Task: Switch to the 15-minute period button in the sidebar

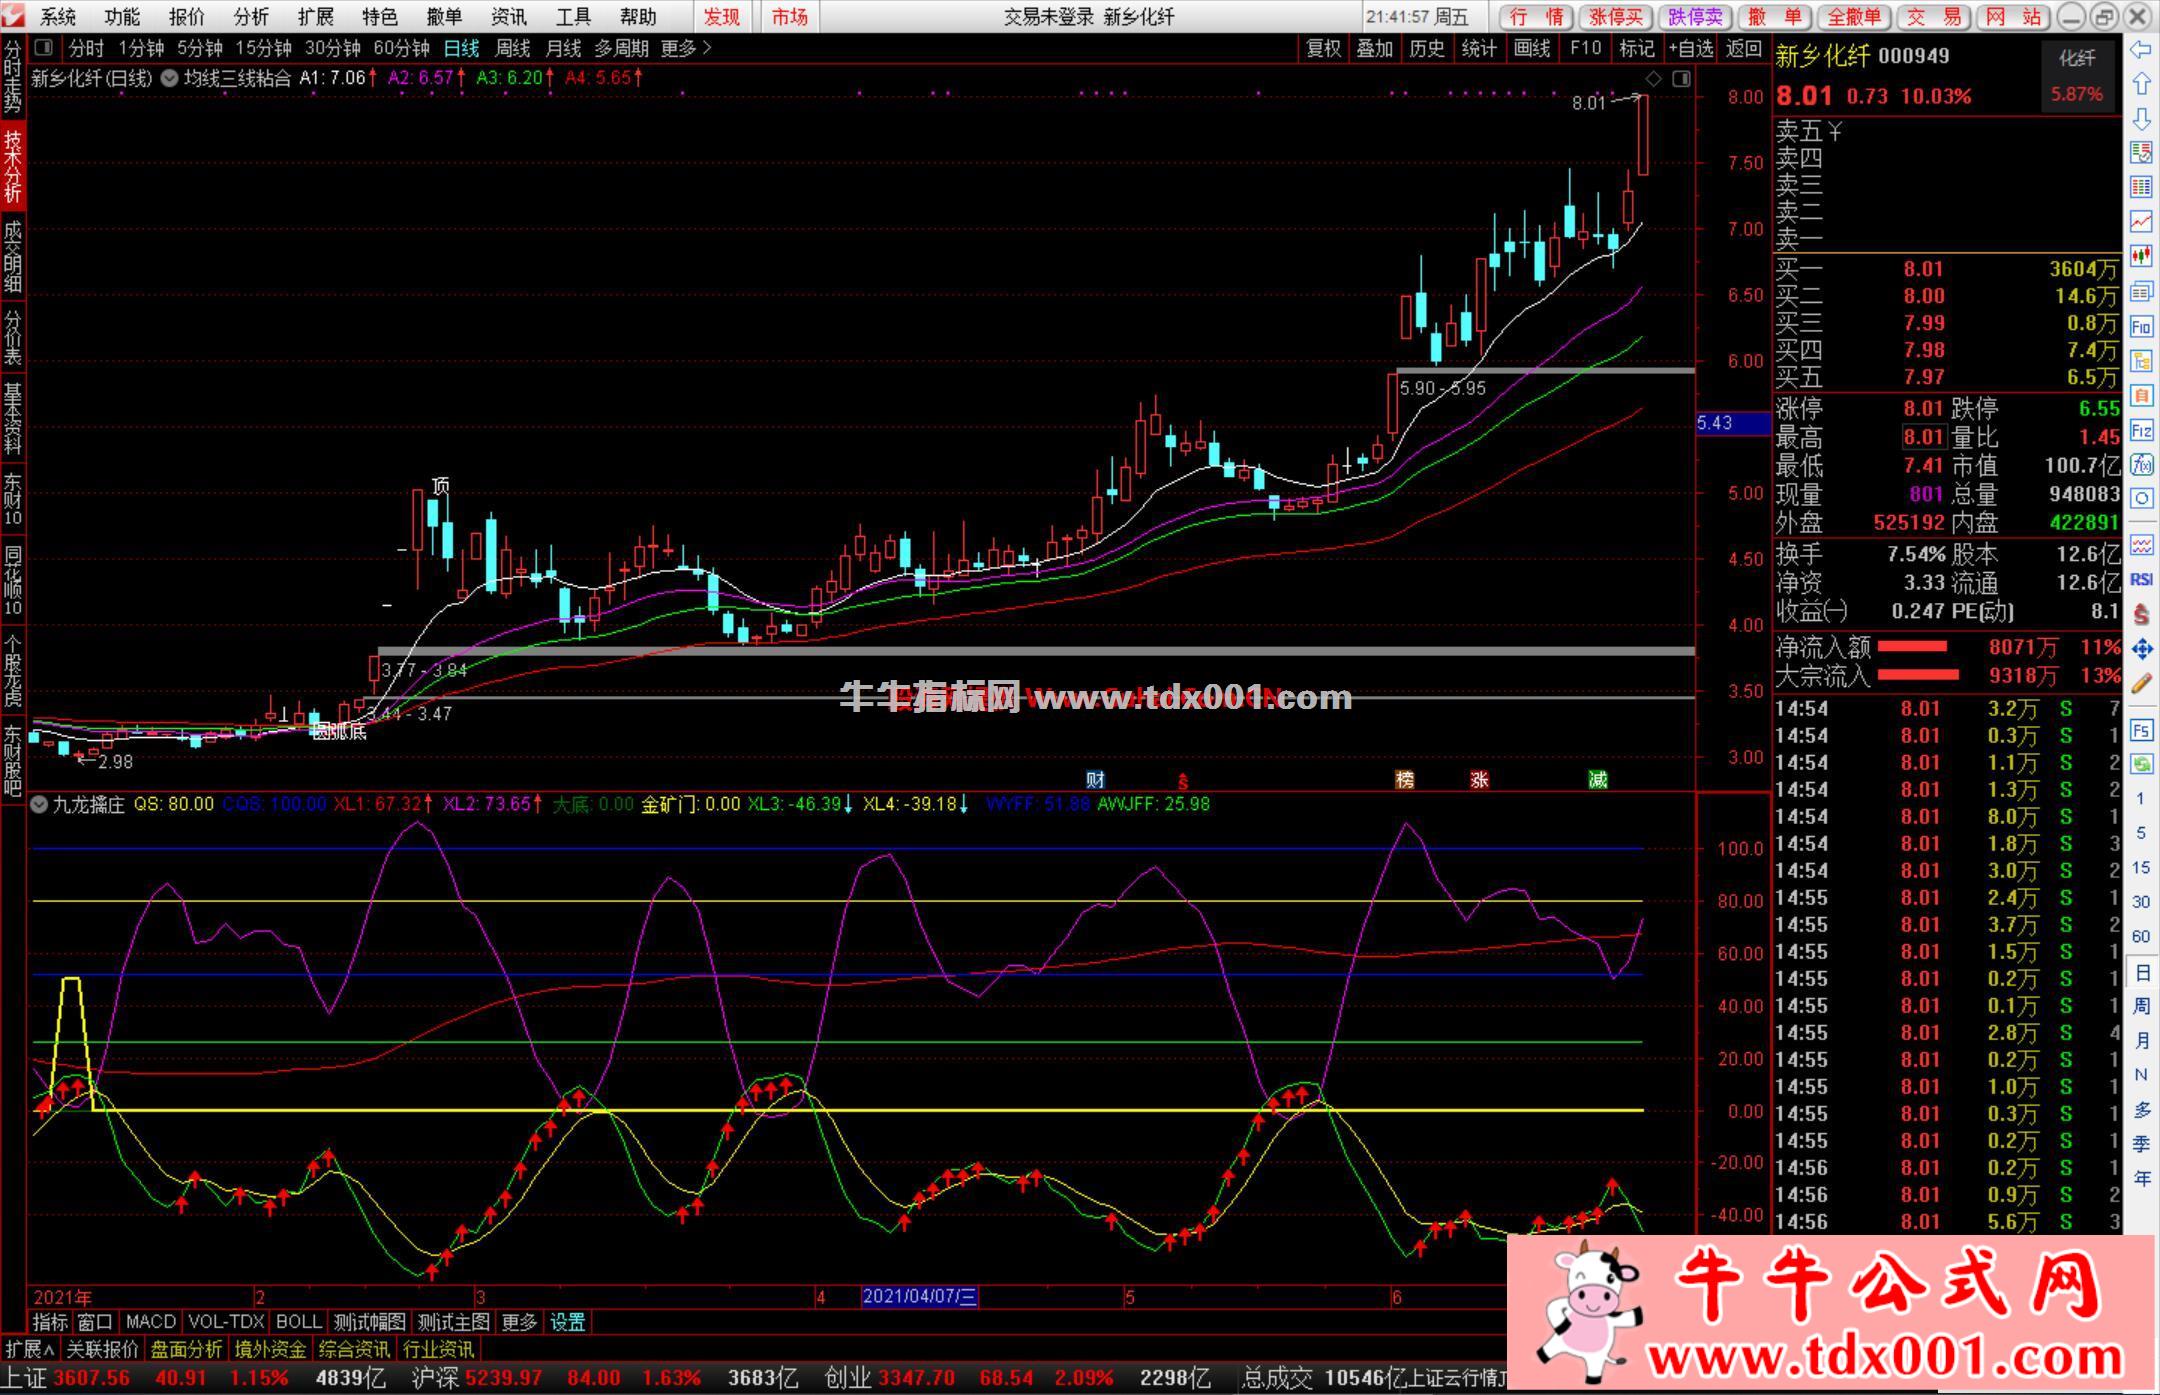Action: tap(2141, 867)
